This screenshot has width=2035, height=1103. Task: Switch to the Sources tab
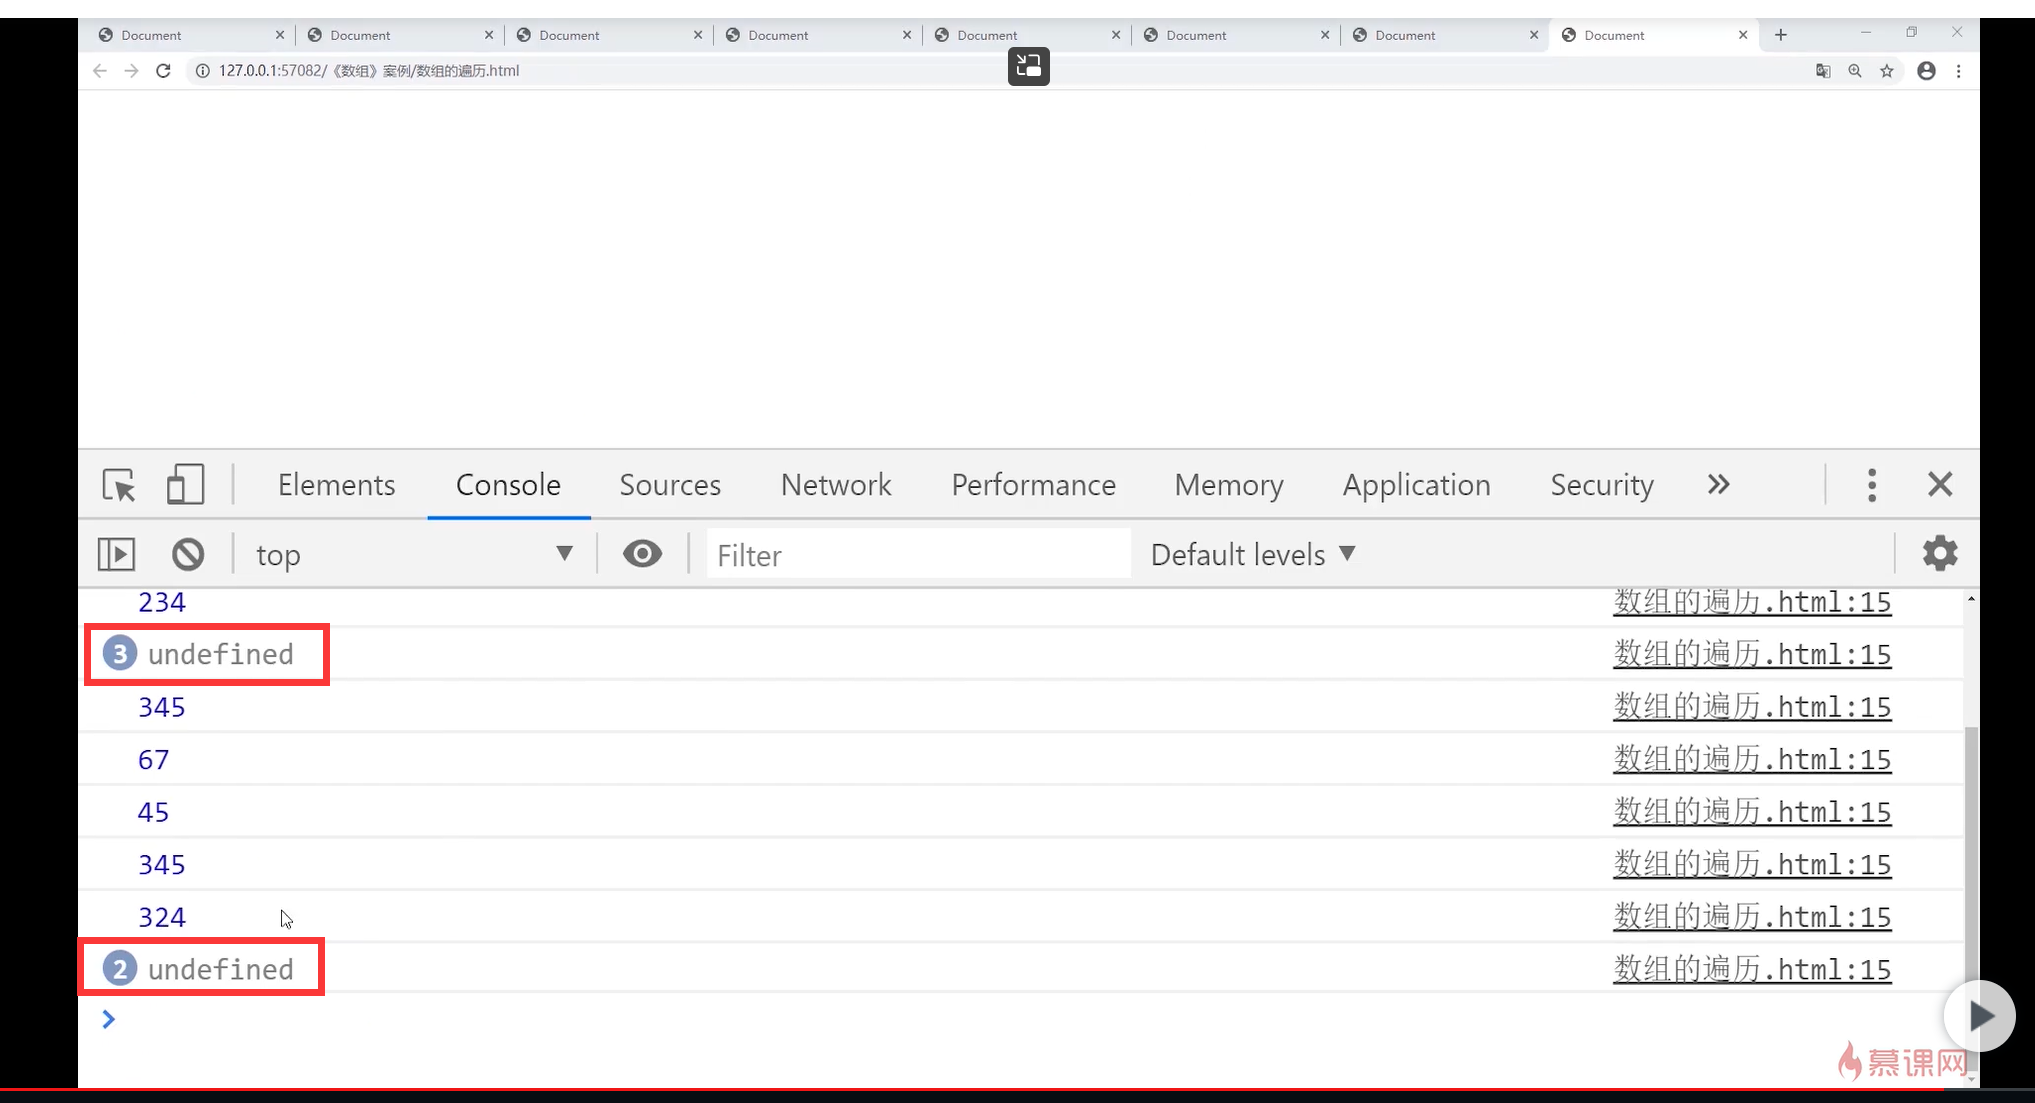tap(670, 485)
